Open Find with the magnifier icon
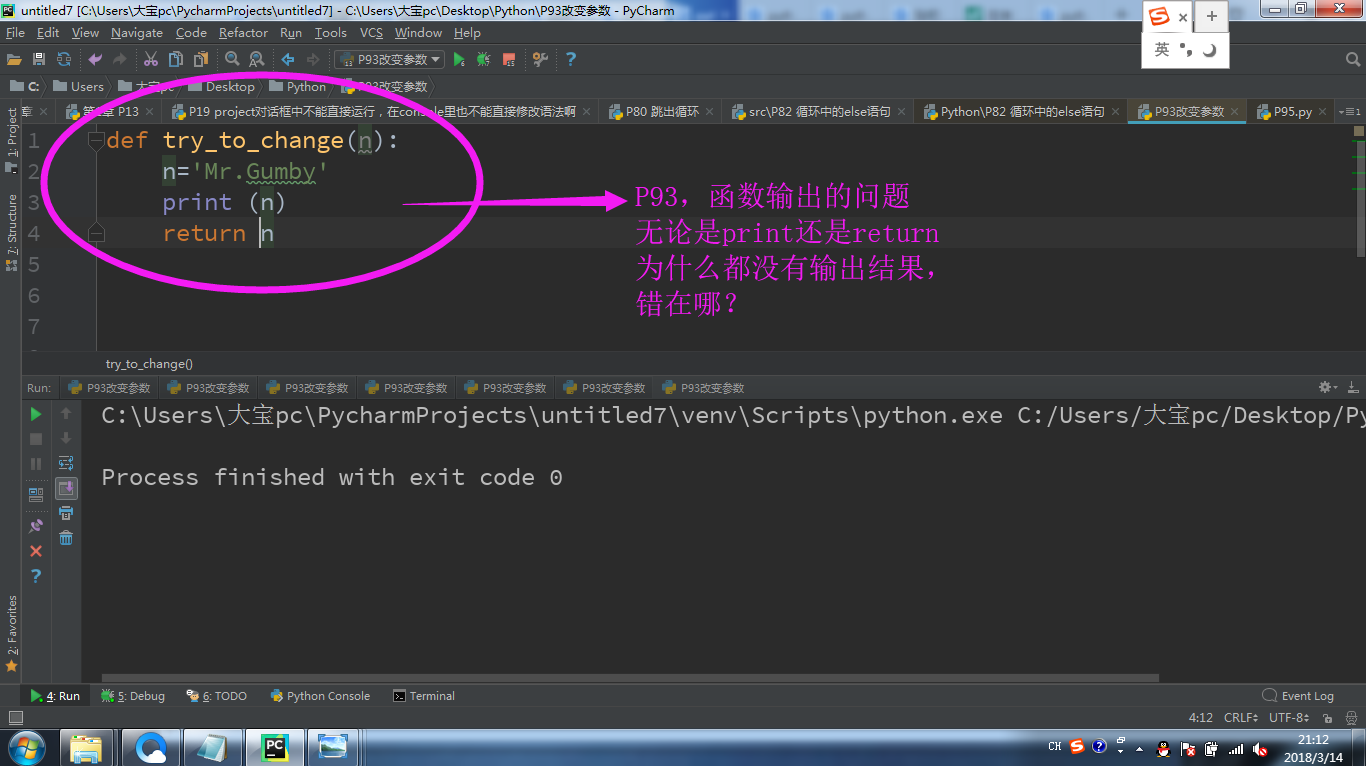Viewport: 1366px width, 766px height. click(x=232, y=60)
